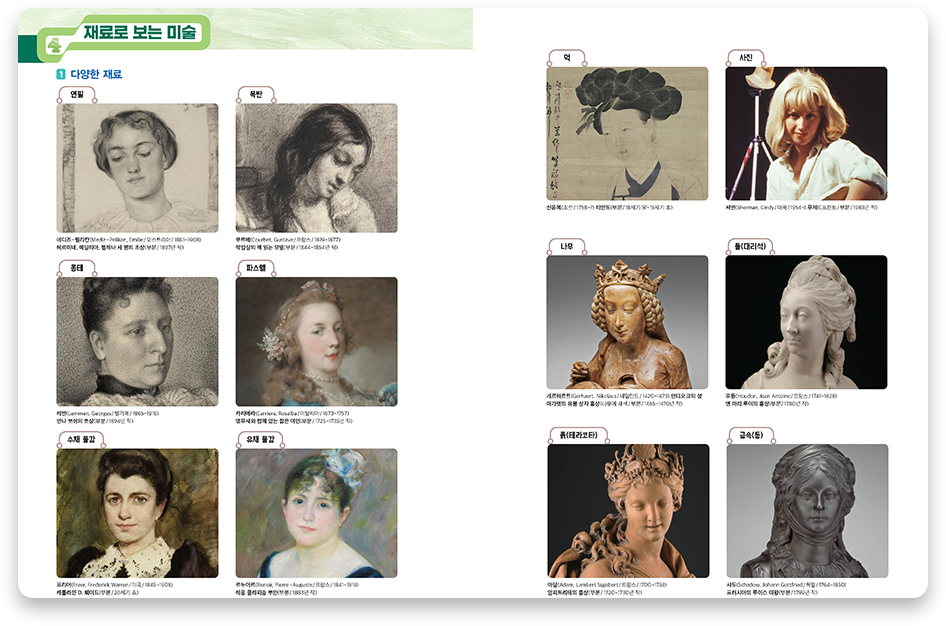Open the conté portrait under 콩테
Image resolution: width=946 pixels, height=626 pixels.
pos(138,341)
